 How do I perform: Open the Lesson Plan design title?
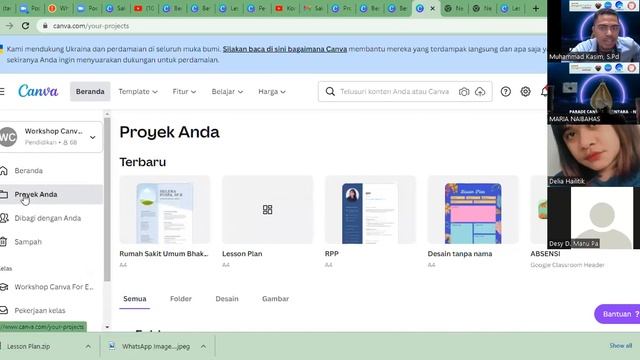(242, 253)
